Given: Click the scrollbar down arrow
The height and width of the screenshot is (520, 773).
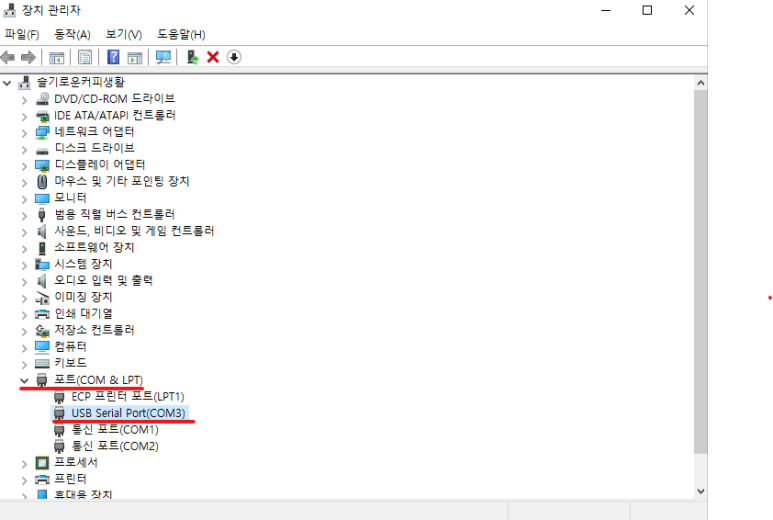Looking at the screenshot, I should pos(701,491).
